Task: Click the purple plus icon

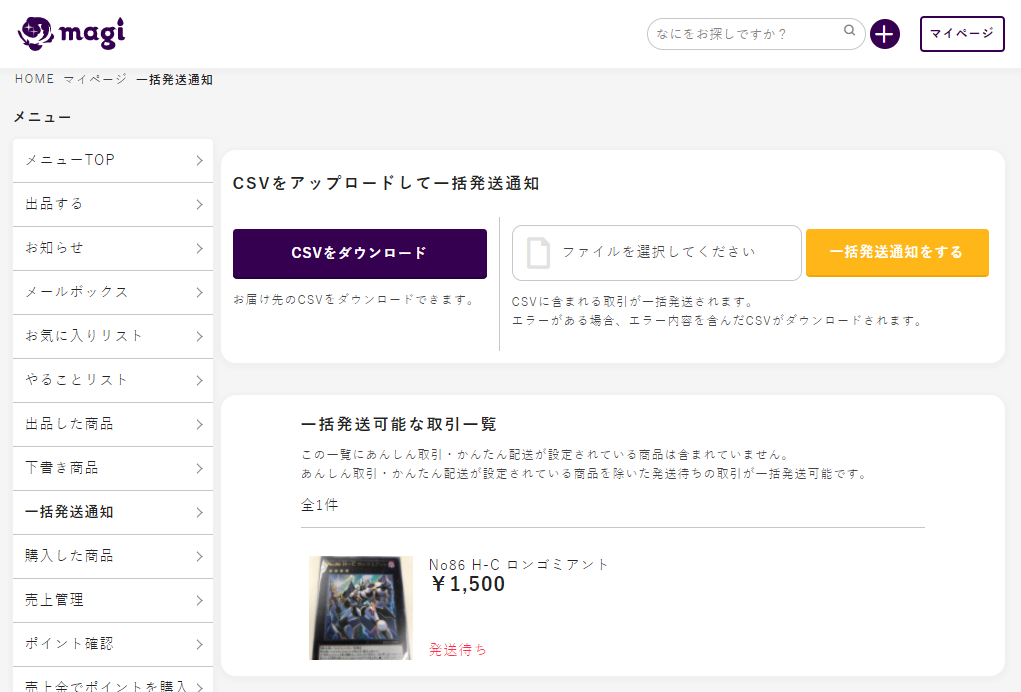Action: pyautogui.click(x=885, y=34)
